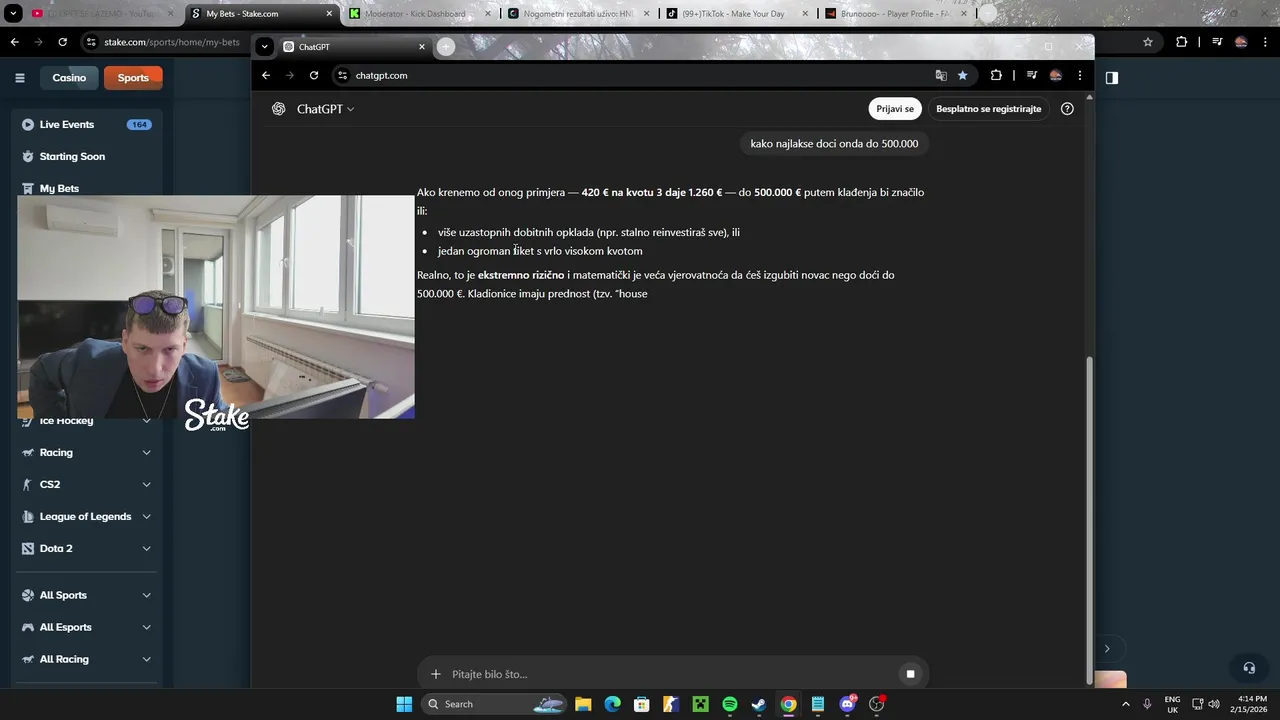This screenshot has width=1280, height=720.
Task: Click the Prijavi se login button
Action: tap(895, 109)
